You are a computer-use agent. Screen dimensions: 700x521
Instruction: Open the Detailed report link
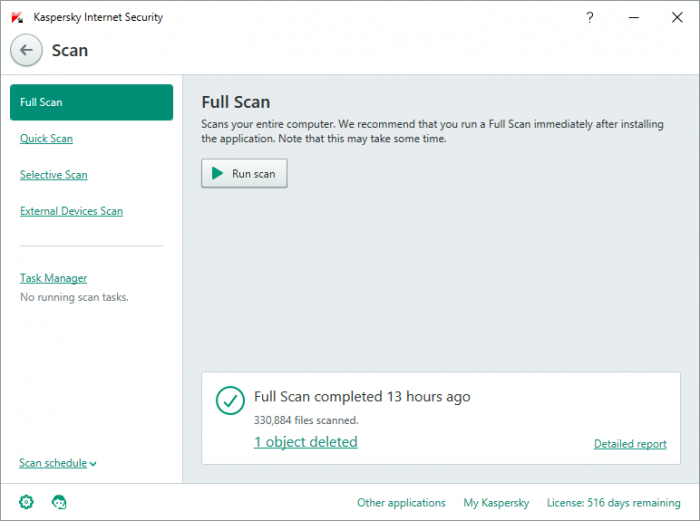pyautogui.click(x=630, y=444)
